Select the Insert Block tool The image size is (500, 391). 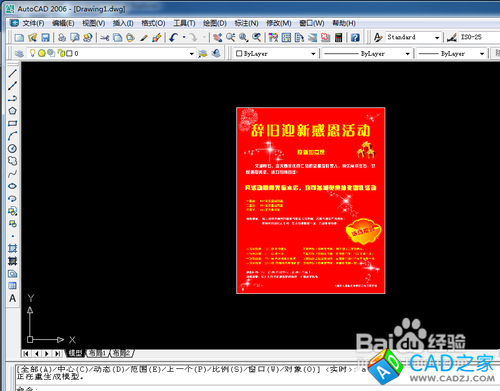point(12,211)
